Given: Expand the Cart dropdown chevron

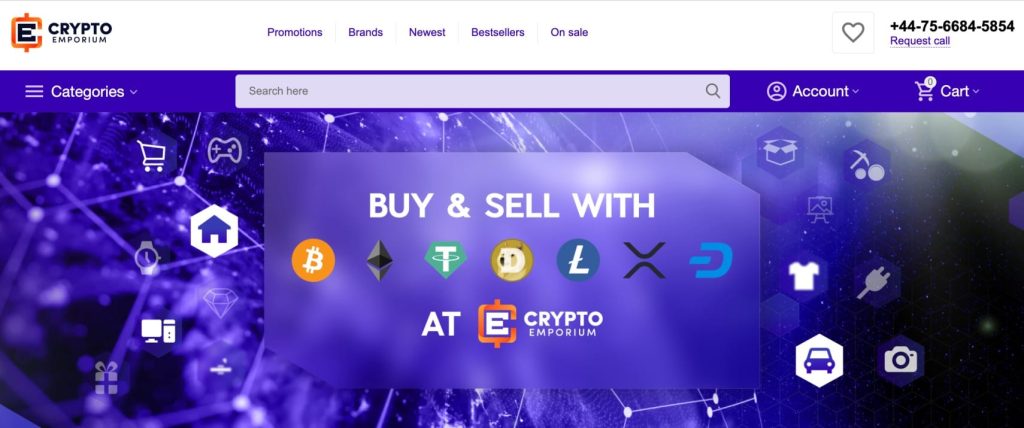Looking at the screenshot, I should (976, 92).
